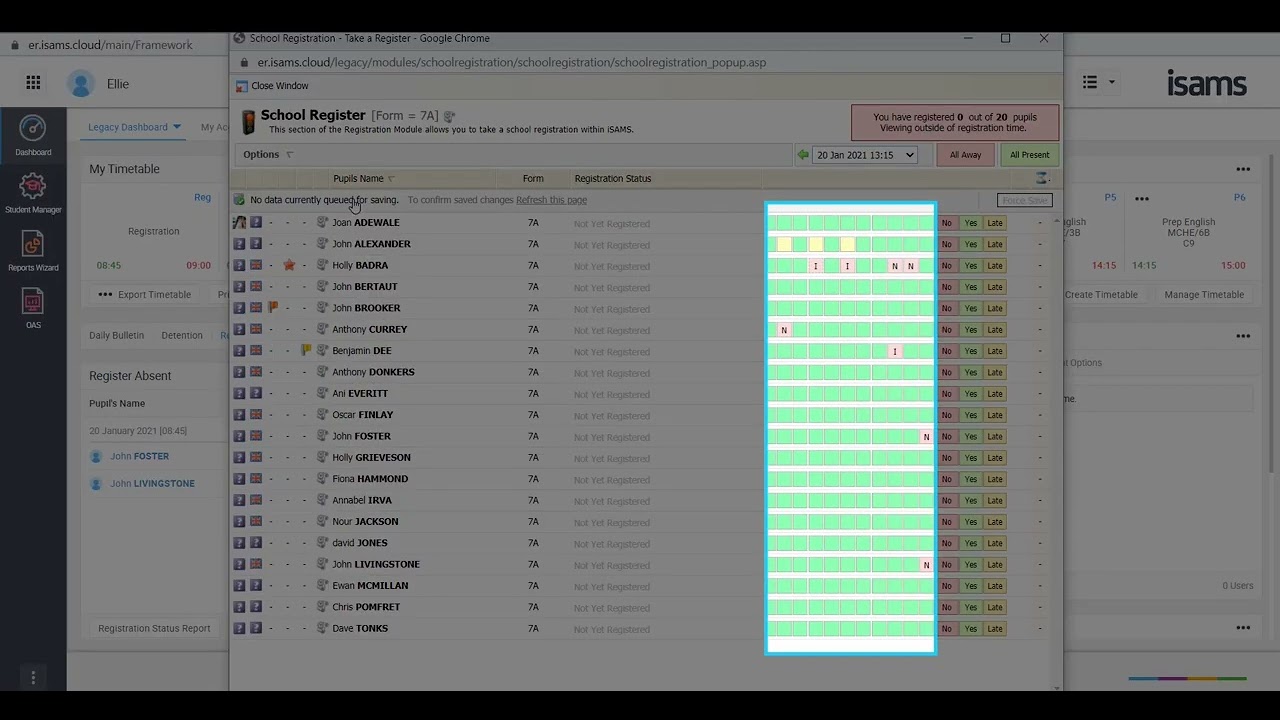Open the Detention tab

point(182,335)
